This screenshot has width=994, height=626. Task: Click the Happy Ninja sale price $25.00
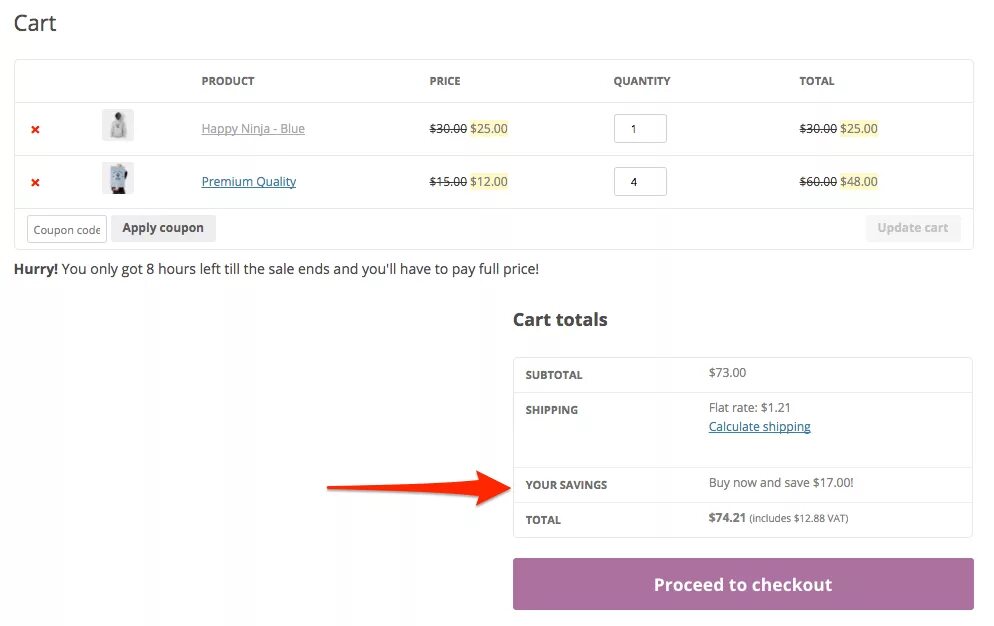click(x=489, y=129)
